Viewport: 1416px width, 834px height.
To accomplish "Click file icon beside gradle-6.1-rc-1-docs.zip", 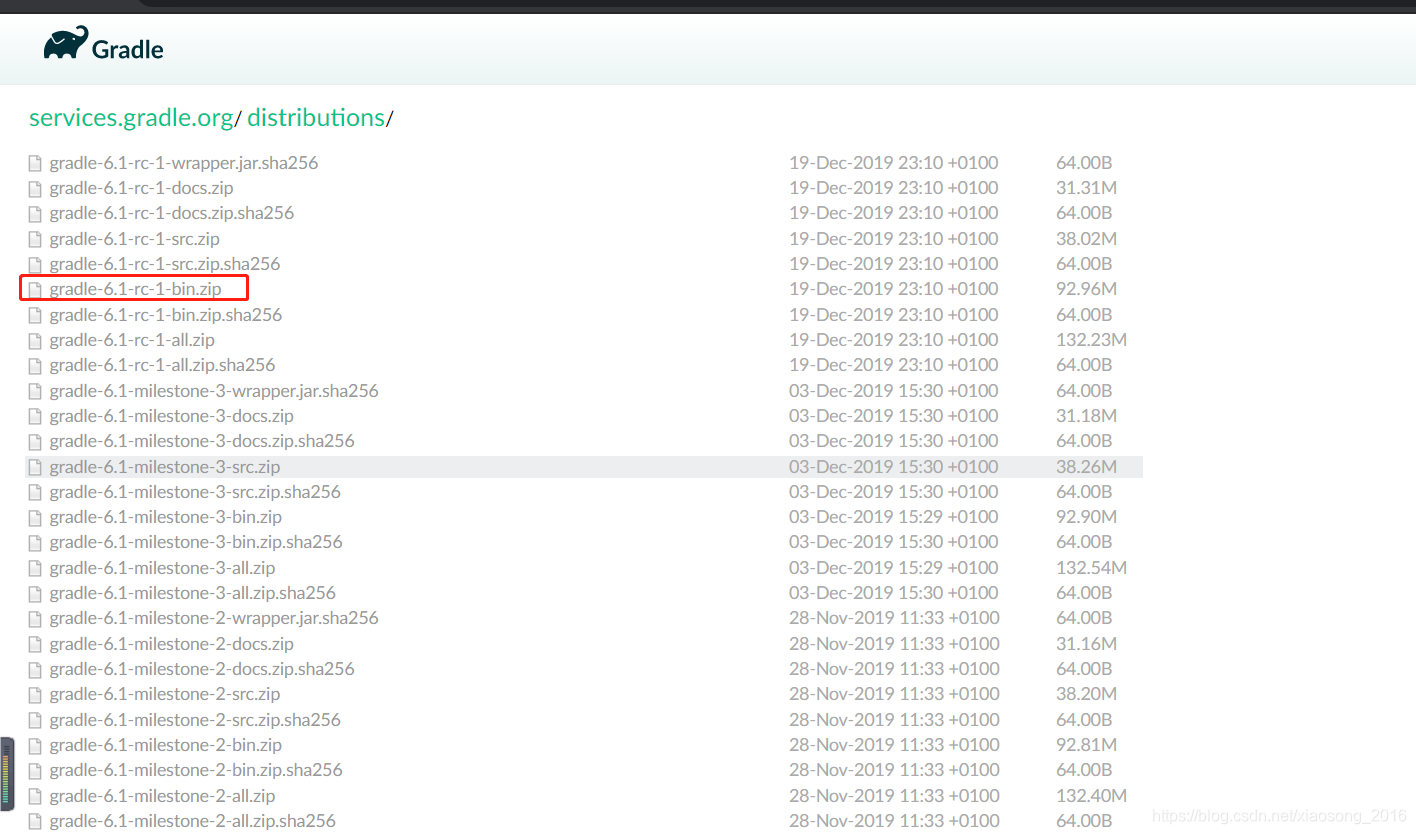I will coord(35,188).
